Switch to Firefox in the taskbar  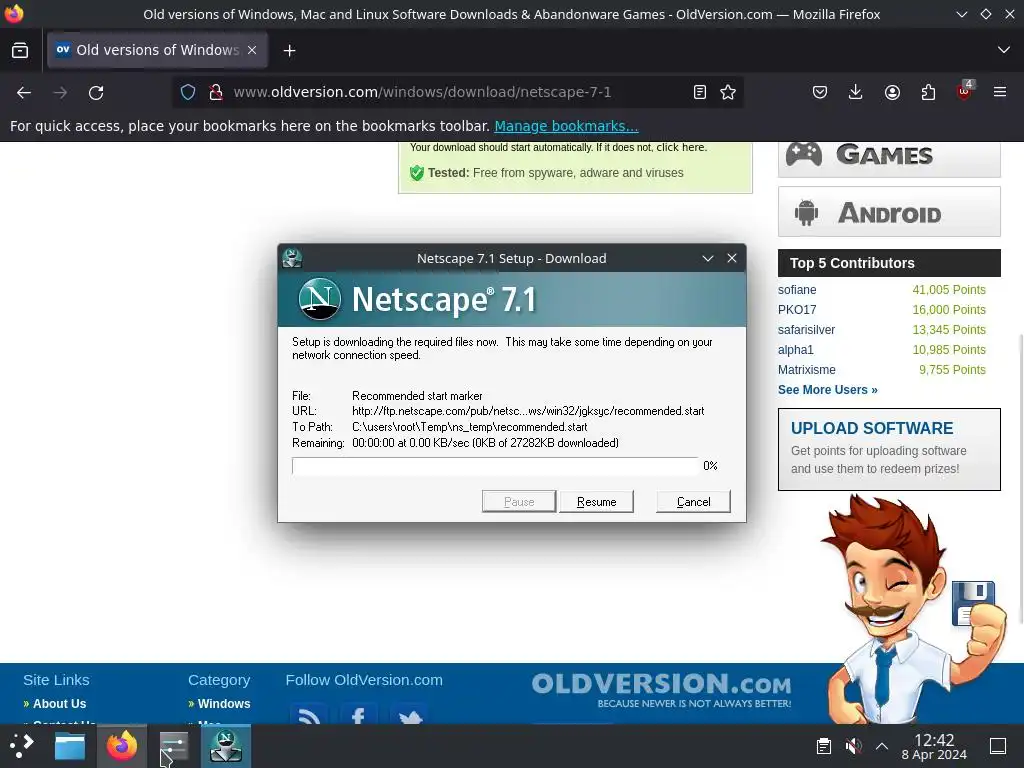(122, 746)
